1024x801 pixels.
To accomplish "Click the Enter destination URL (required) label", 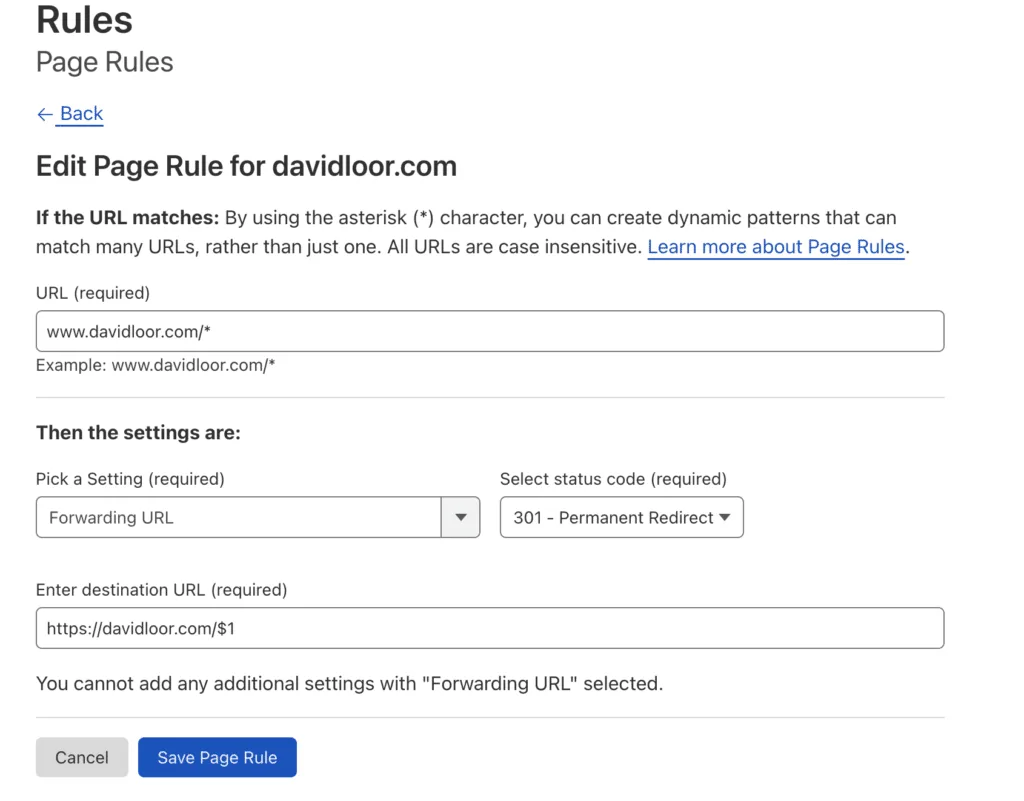I will tap(161, 589).
